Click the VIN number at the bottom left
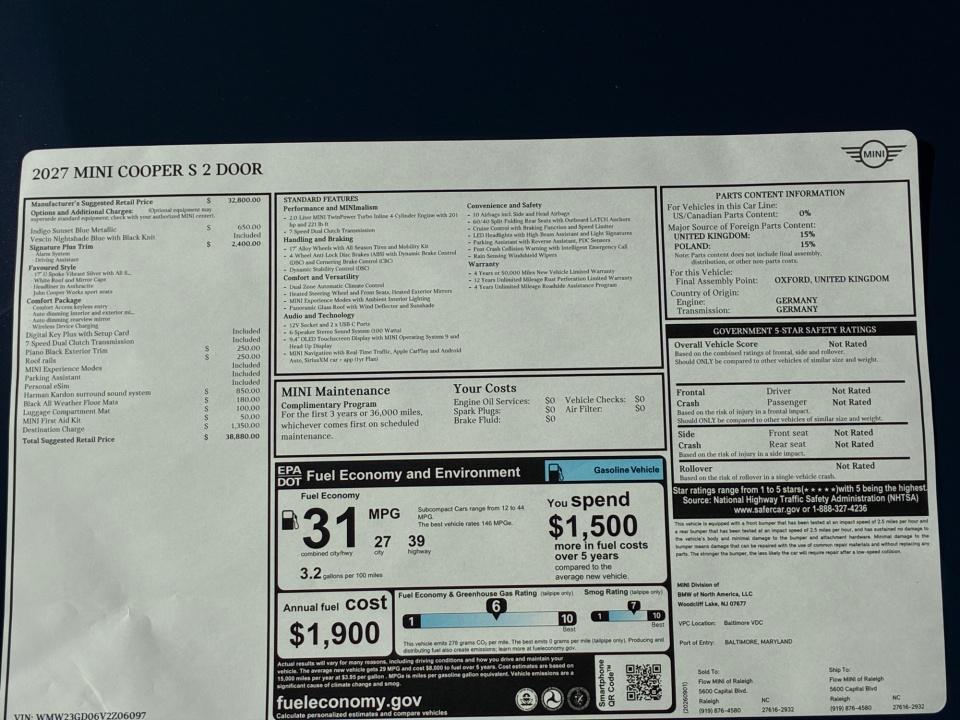960x720 pixels. coord(80,715)
